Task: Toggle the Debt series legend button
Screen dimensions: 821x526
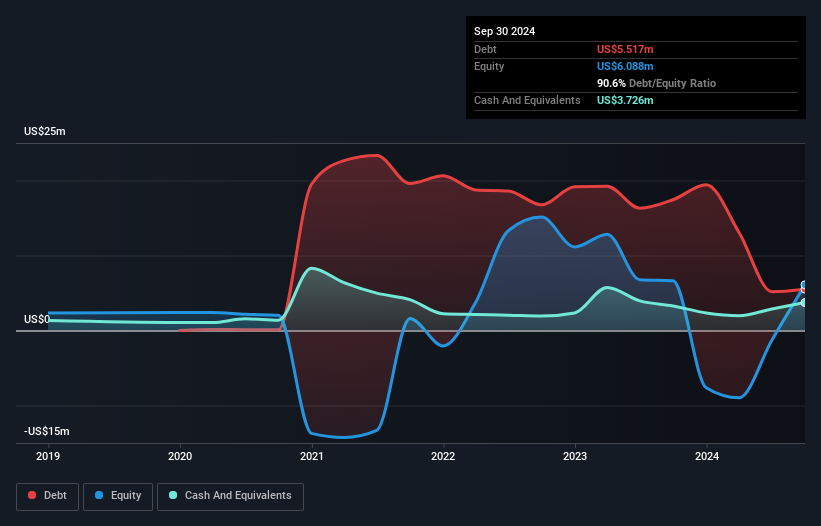Action: tap(48, 496)
